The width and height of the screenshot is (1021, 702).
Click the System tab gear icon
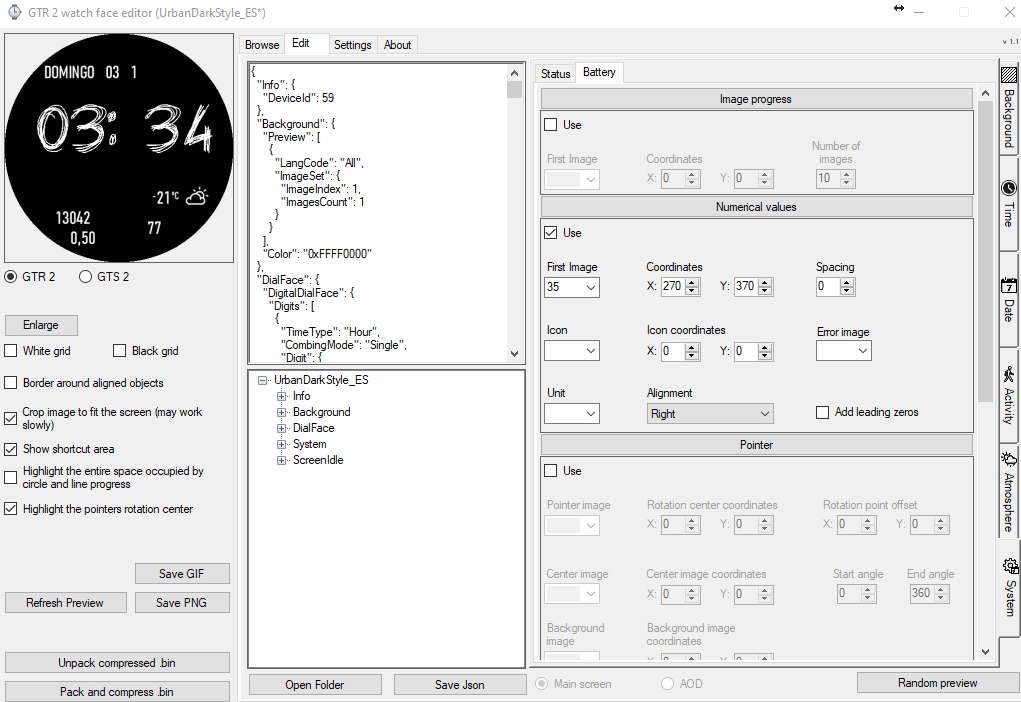pos(1008,565)
